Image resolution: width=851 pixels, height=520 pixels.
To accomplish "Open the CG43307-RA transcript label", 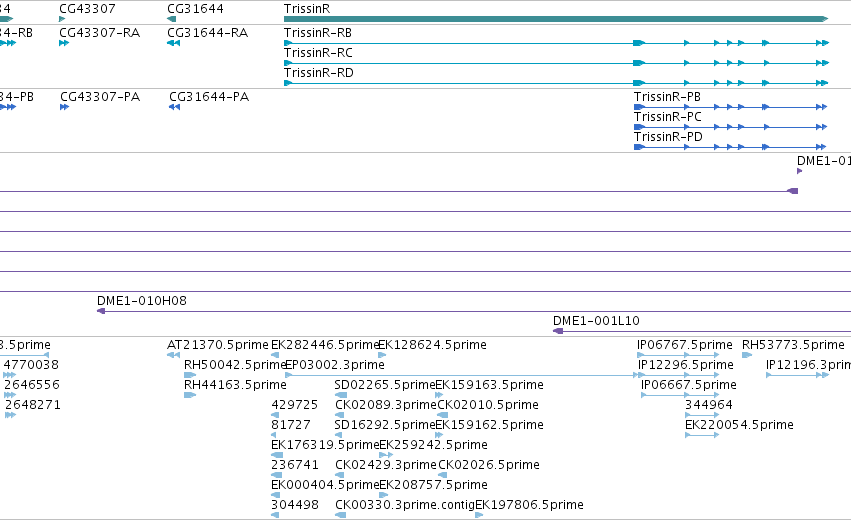I will coord(99,33).
